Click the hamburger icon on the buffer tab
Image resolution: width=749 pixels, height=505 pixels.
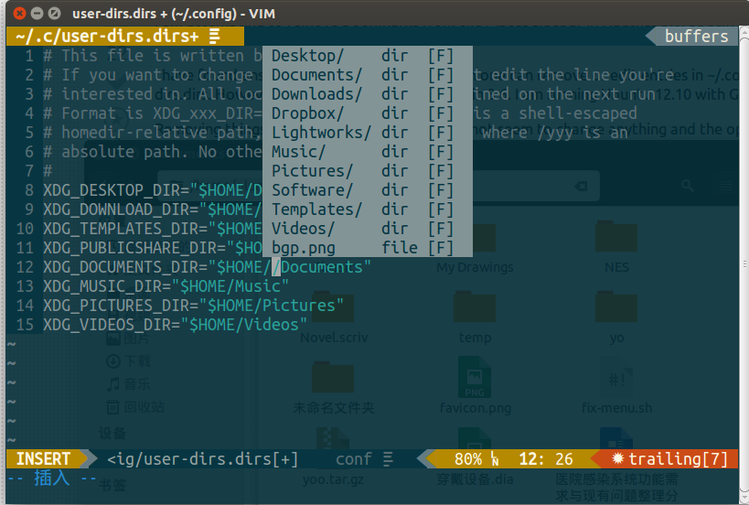(x=214, y=36)
